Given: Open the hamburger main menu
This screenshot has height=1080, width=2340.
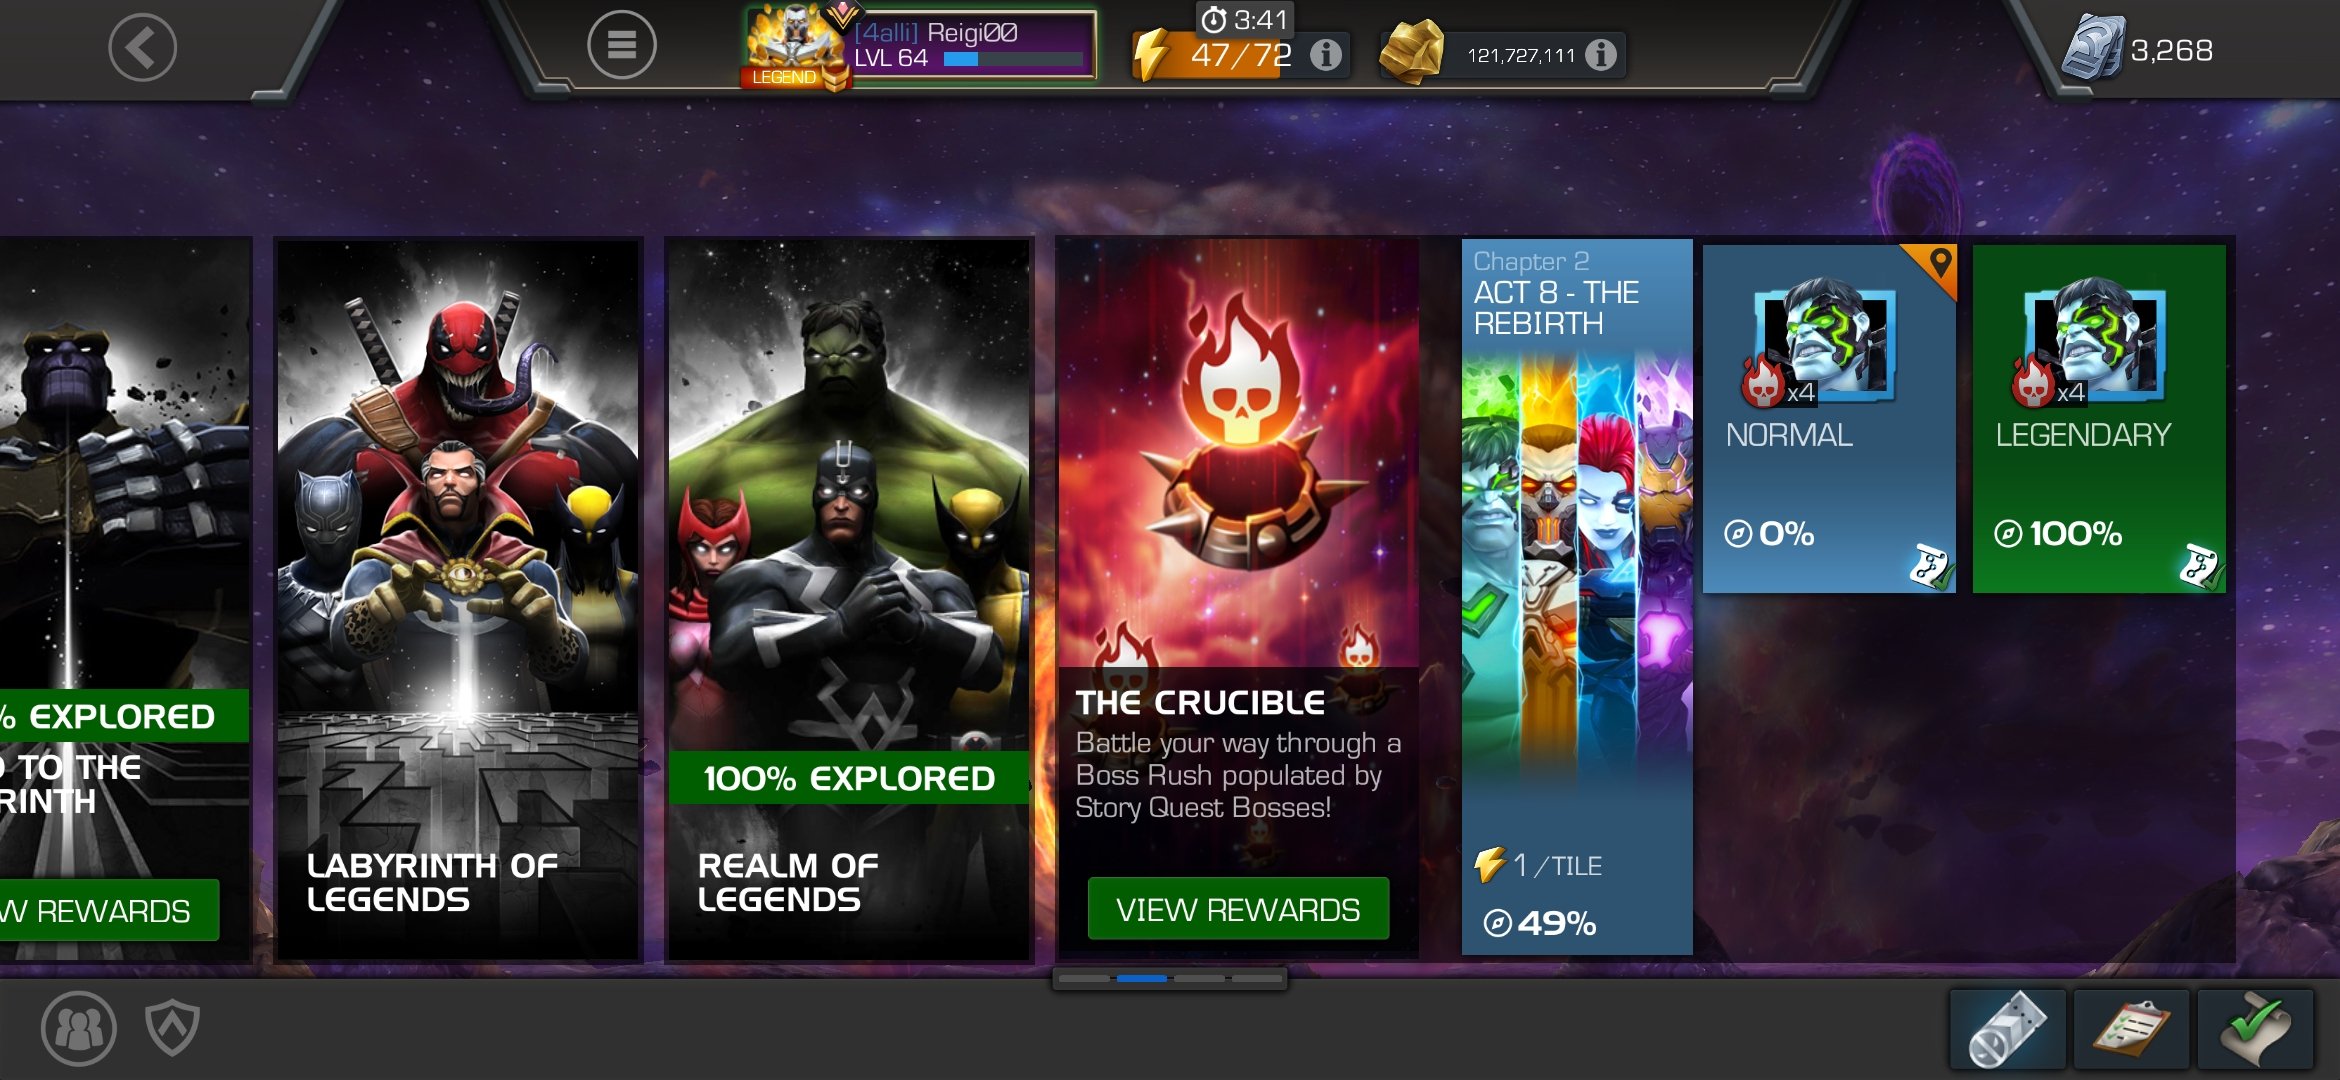Looking at the screenshot, I should click(621, 45).
